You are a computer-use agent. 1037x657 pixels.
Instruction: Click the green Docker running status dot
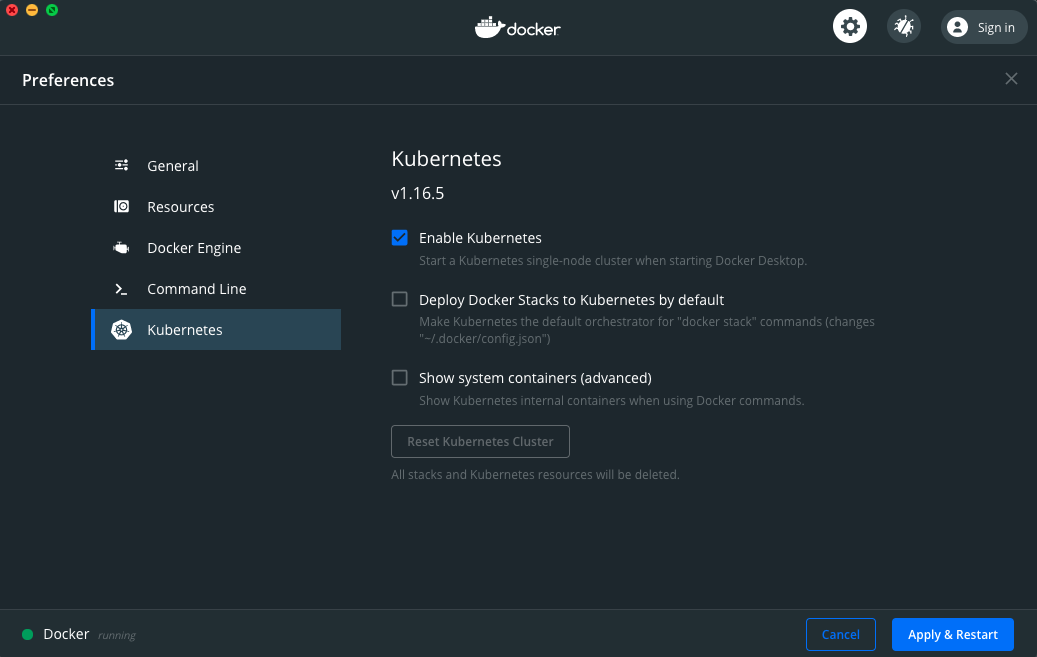(28, 635)
